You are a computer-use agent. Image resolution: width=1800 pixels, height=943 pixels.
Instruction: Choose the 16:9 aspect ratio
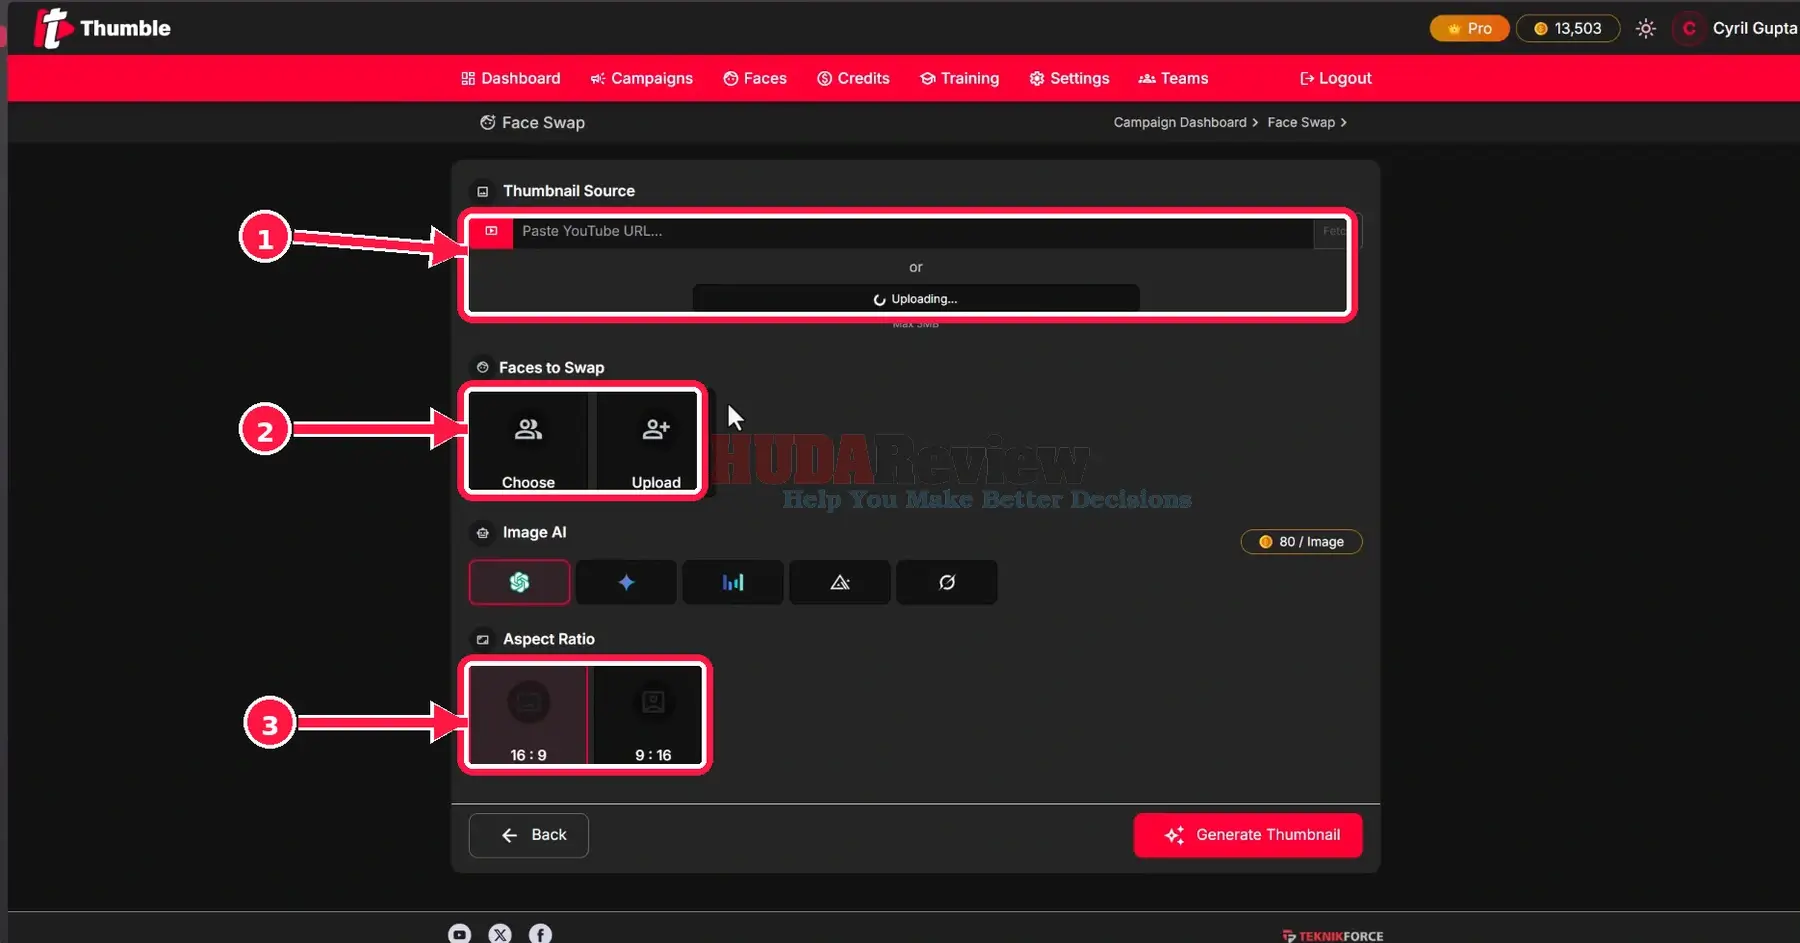point(528,716)
